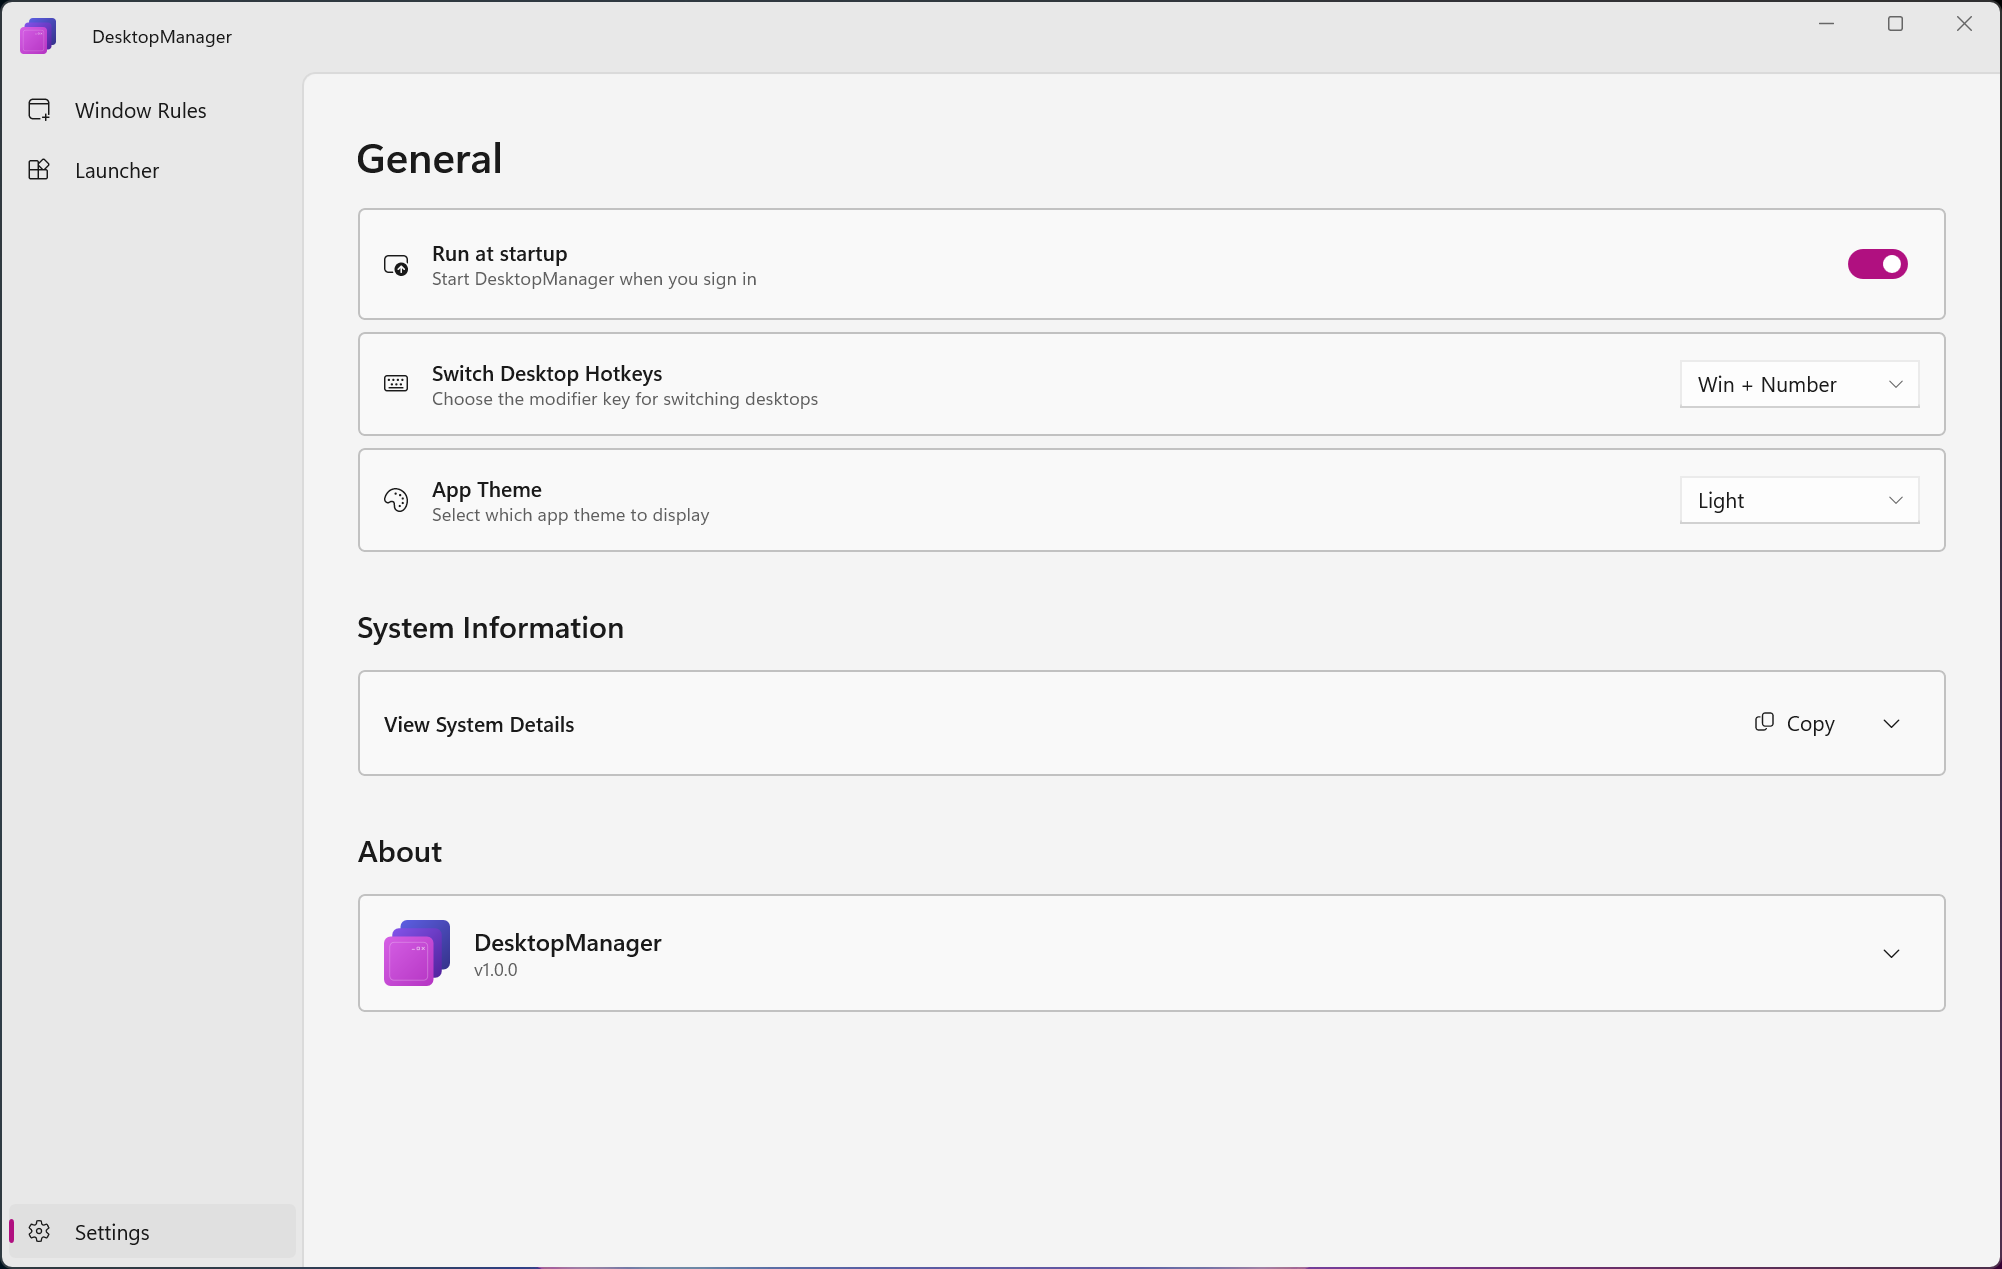This screenshot has height=1269, width=2002.
Task: Select the Window Rules sidebar icon
Action: tap(39, 110)
